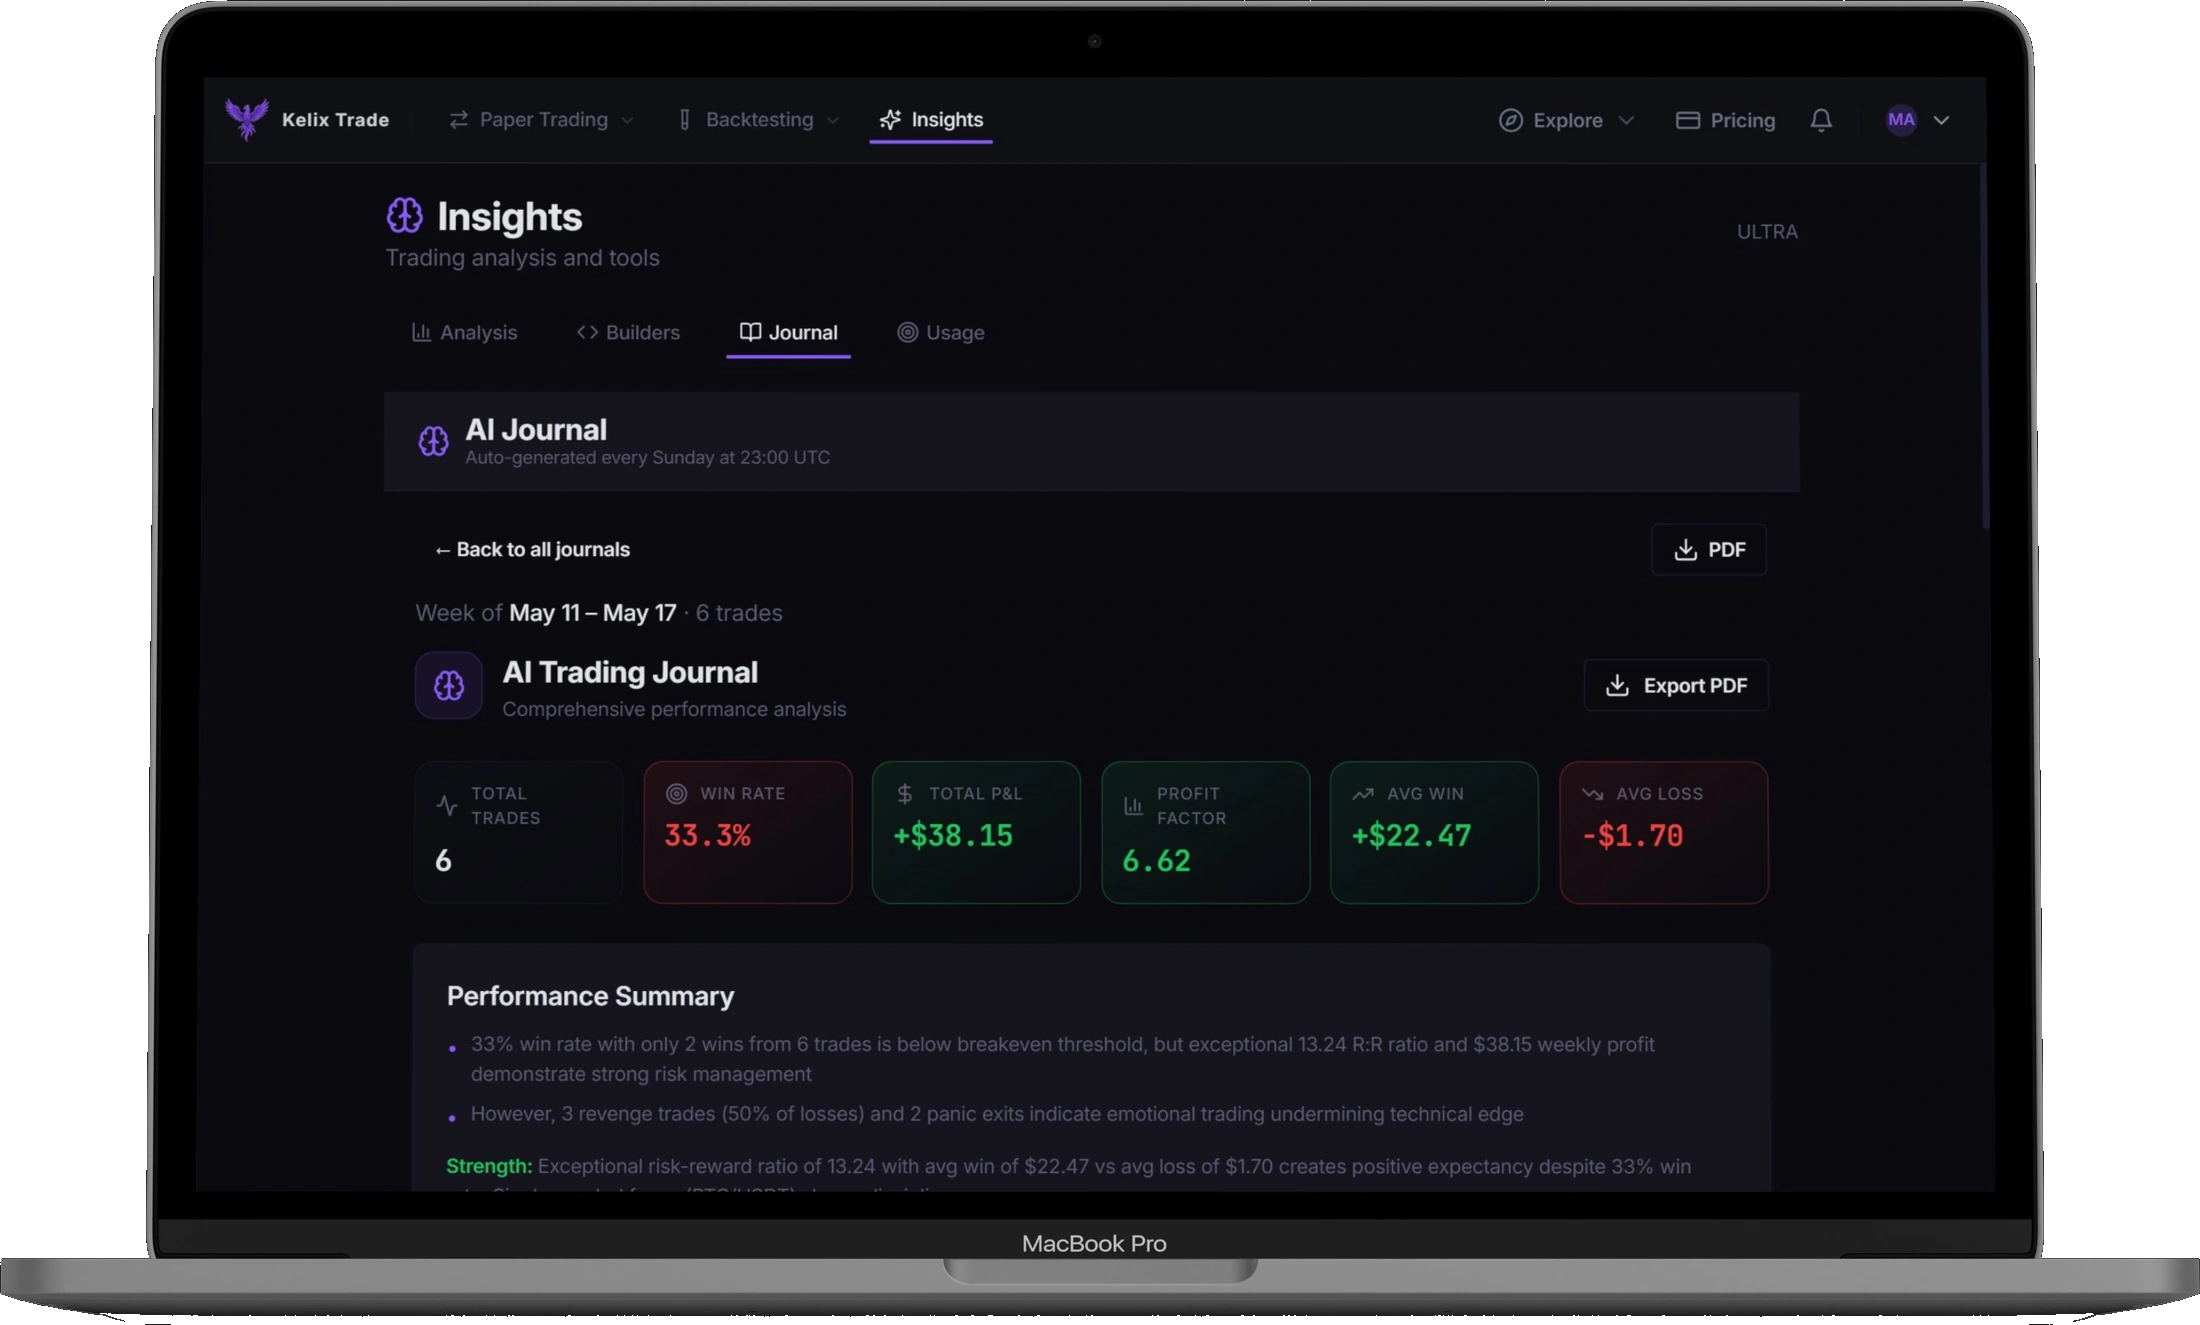Click the '6 trades' text
The height and width of the screenshot is (1325, 2200).
coord(739,613)
